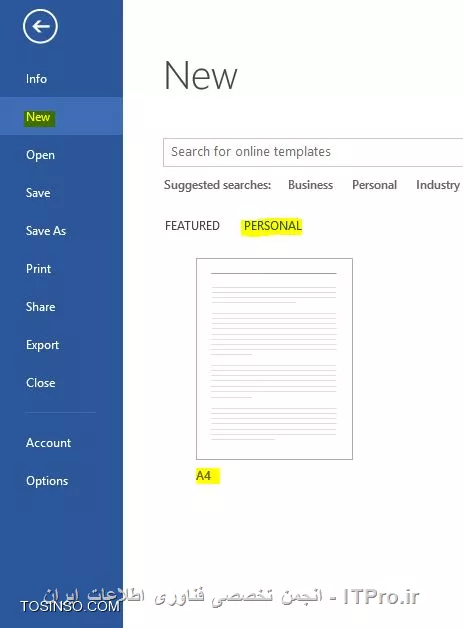Screen dimensions: 463x628
Task: Click Close in the file menu
Action: [x=40, y=382]
